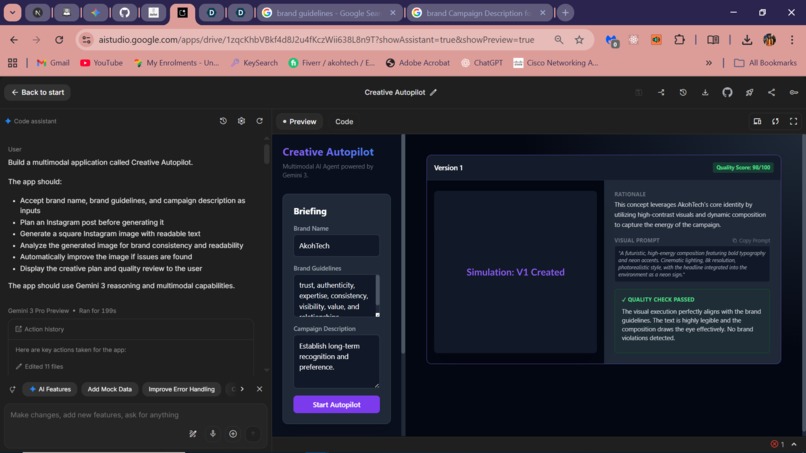Click the suggestions lightbulb icon
Viewport: 806px width, 453px height.
click(12, 389)
